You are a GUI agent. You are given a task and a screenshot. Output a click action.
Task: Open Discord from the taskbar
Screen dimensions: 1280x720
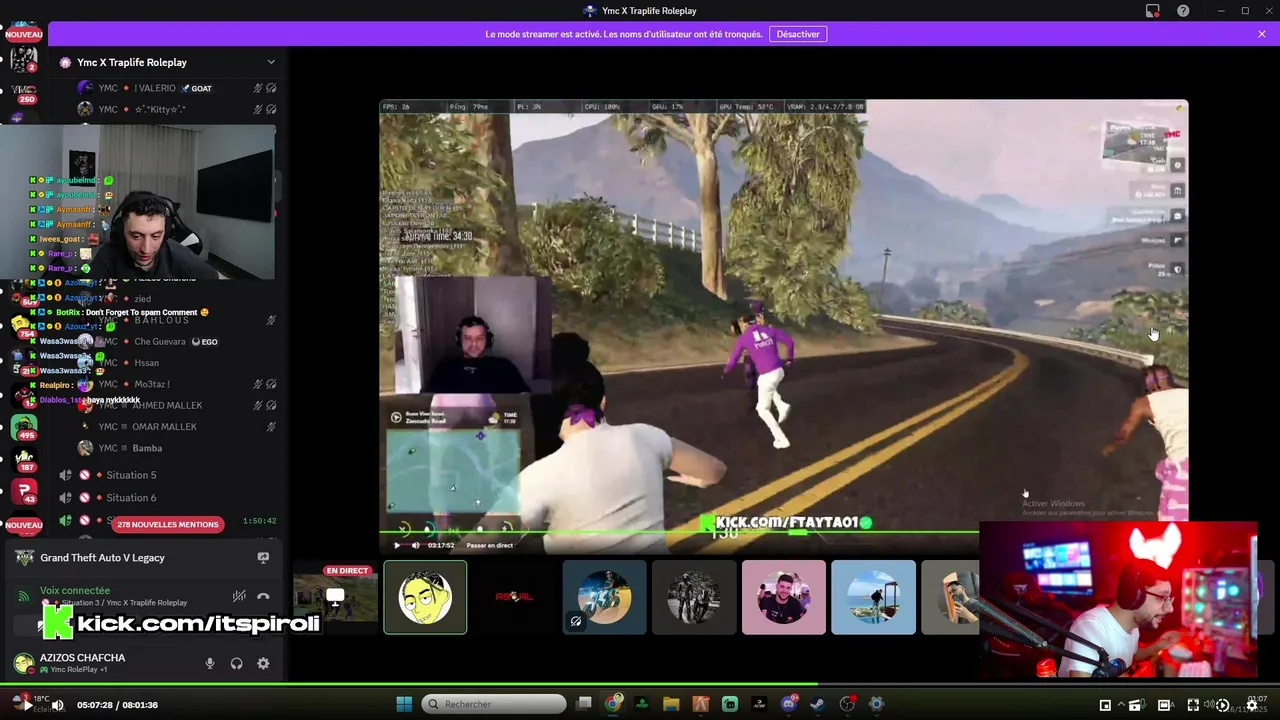tap(789, 704)
